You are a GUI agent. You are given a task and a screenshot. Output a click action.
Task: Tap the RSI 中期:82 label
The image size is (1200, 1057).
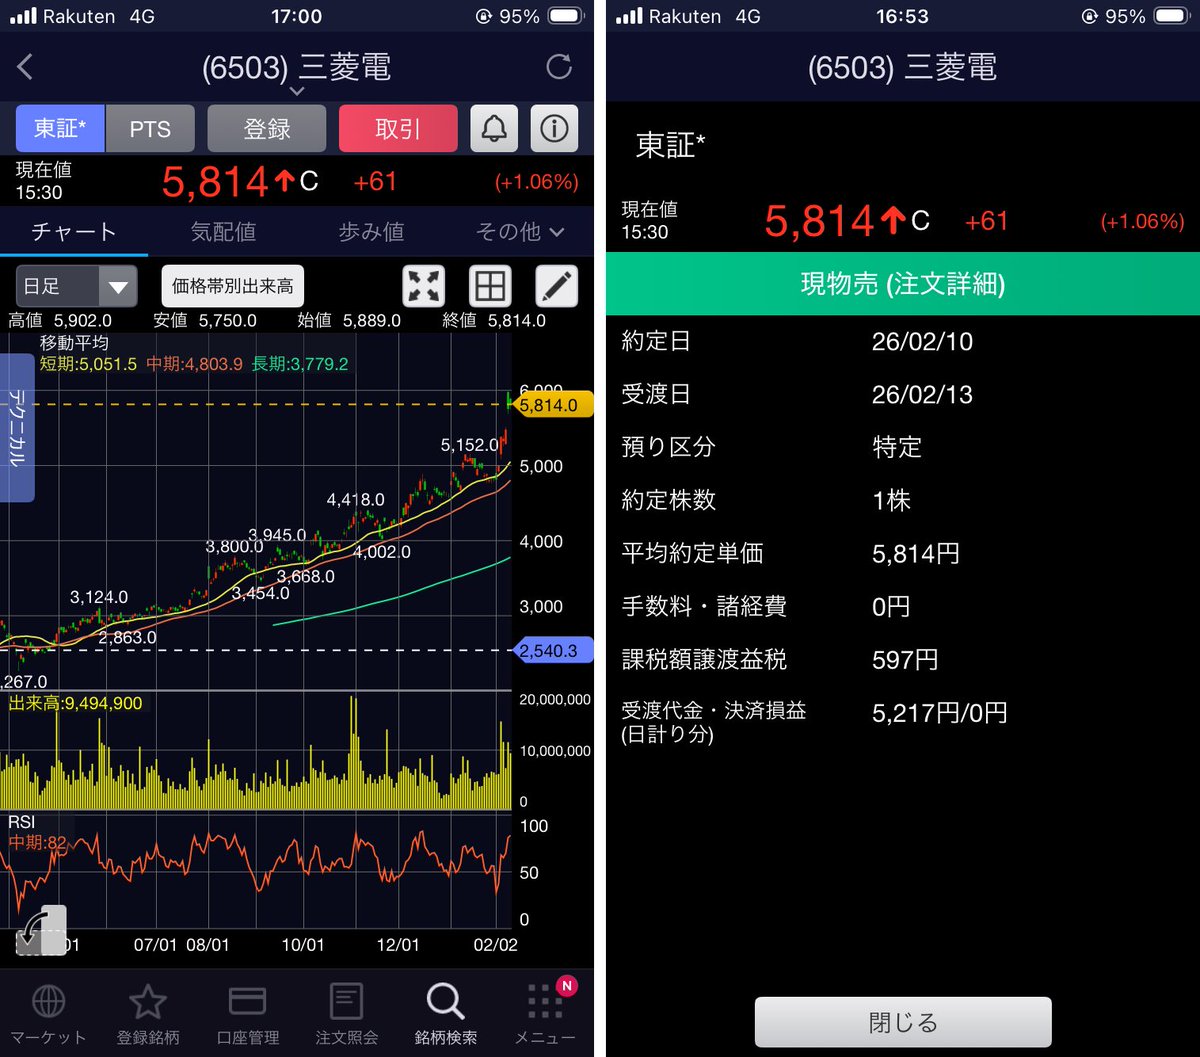37,843
